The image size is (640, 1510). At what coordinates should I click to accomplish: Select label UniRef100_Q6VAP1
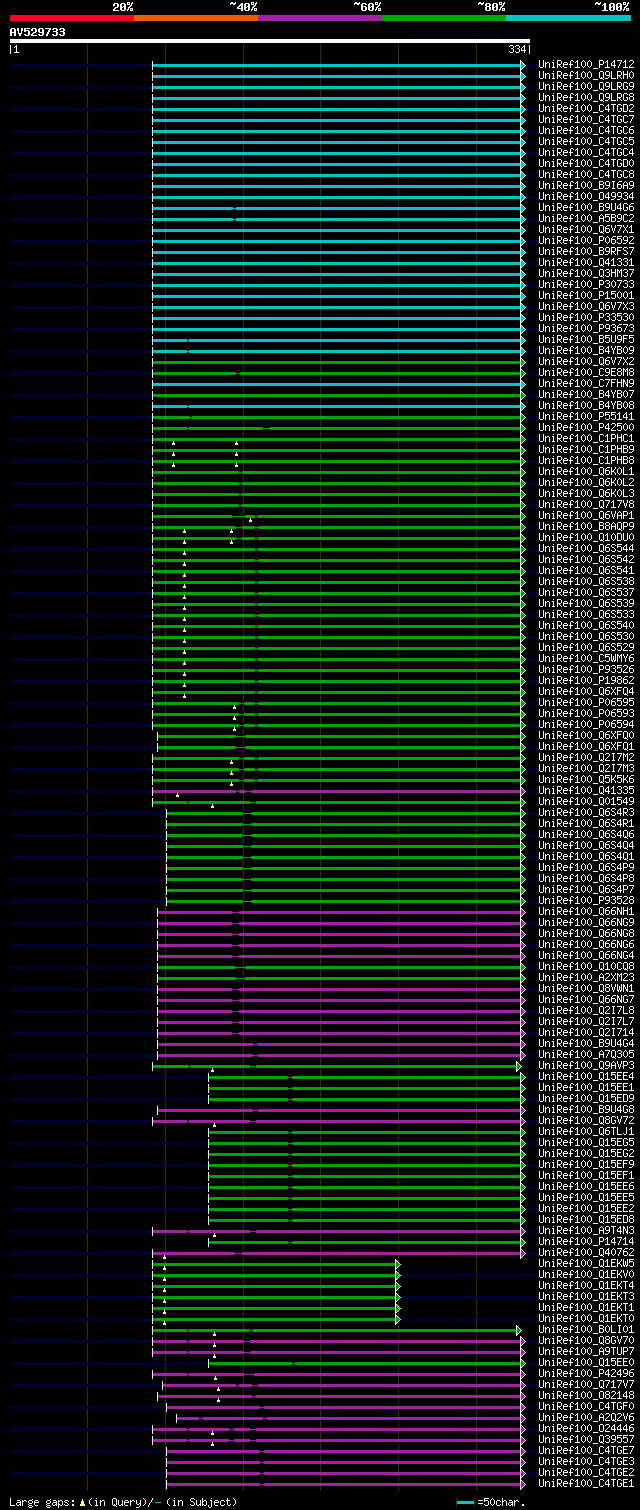[586, 515]
